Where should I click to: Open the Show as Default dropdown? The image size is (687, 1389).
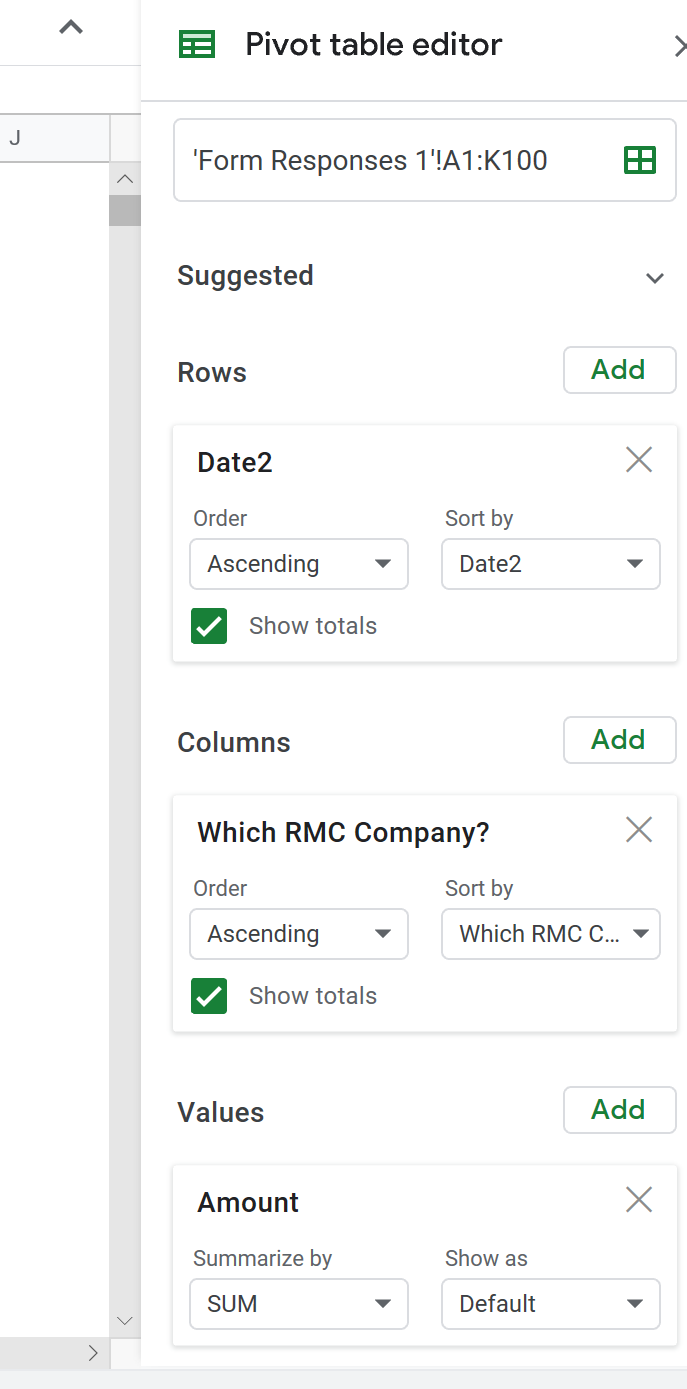coord(550,1304)
